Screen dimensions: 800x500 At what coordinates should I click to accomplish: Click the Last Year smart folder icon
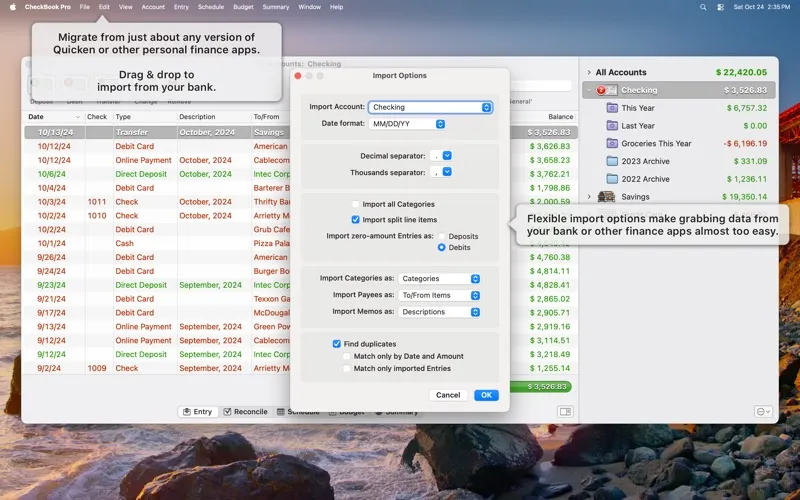click(612, 126)
